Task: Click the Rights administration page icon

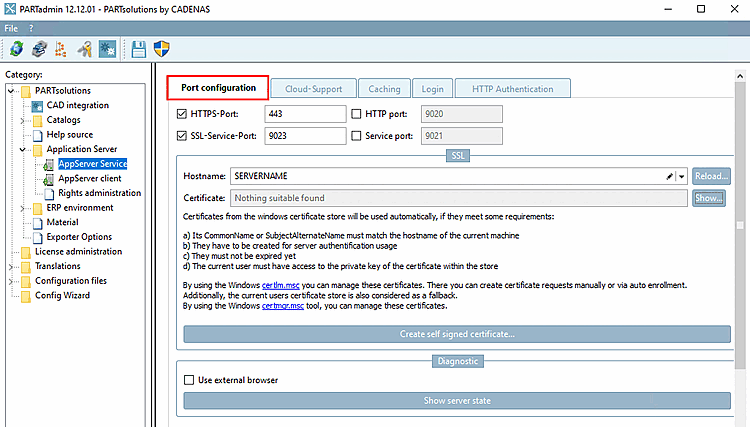Action: pos(49,194)
